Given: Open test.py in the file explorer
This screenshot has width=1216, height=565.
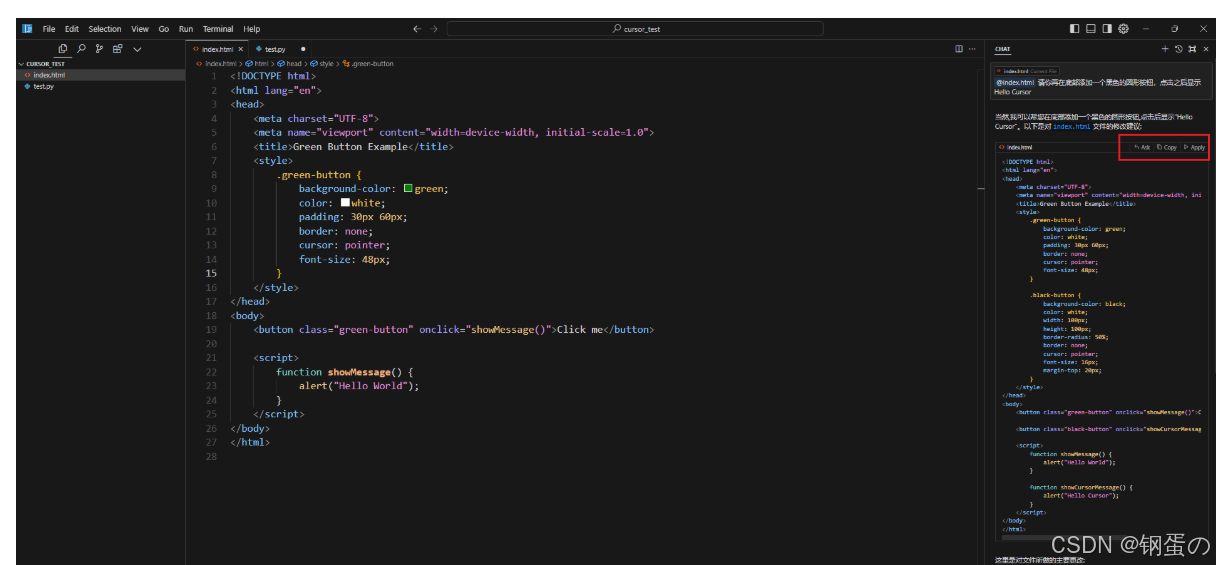Looking at the screenshot, I should tap(100, 86).
